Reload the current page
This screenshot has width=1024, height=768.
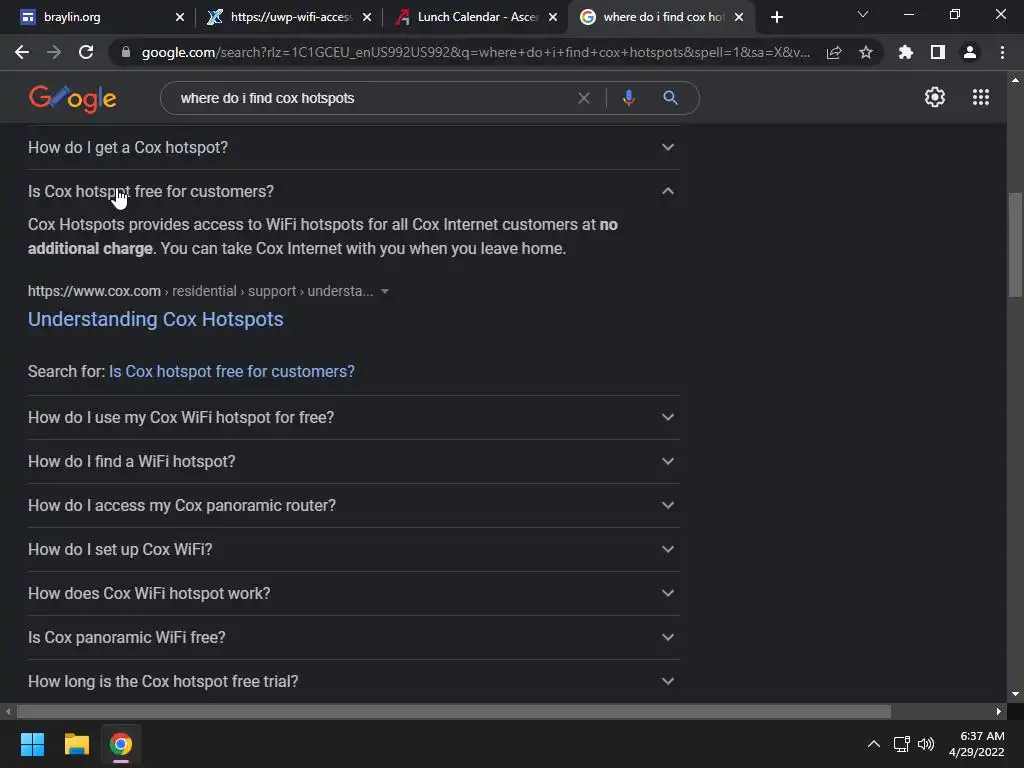[x=86, y=52]
